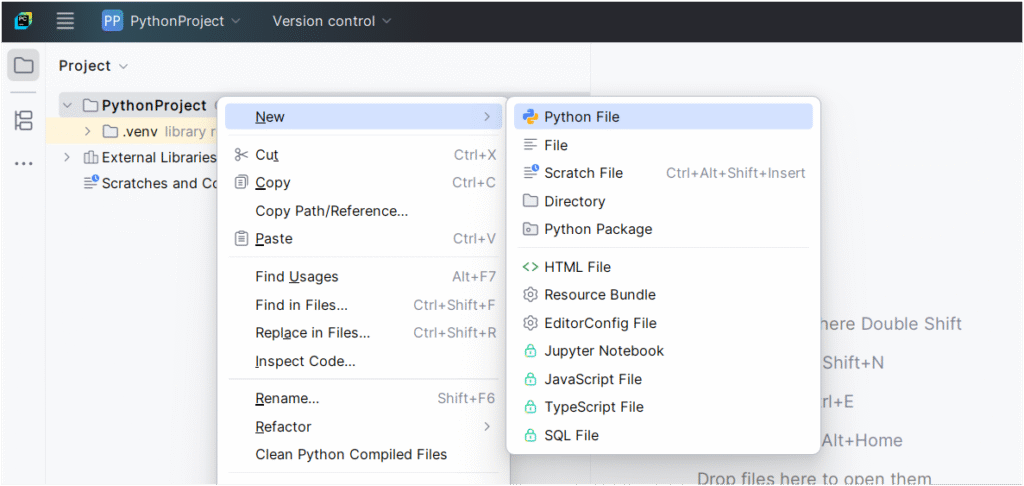Create a new Jupyter Notebook
1024x486 pixels.
[x=664, y=351]
